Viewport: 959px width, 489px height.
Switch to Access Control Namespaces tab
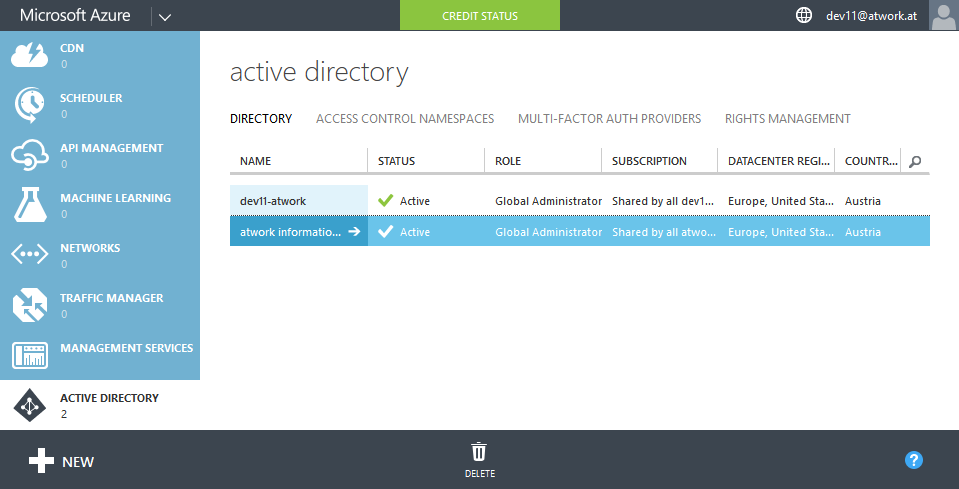405,119
